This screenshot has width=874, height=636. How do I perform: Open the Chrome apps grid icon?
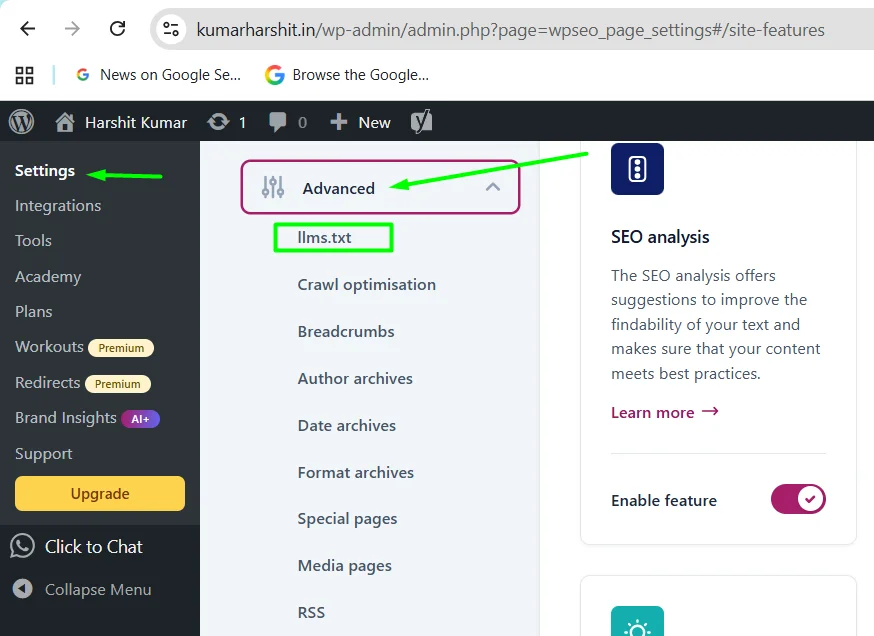tap(24, 75)
